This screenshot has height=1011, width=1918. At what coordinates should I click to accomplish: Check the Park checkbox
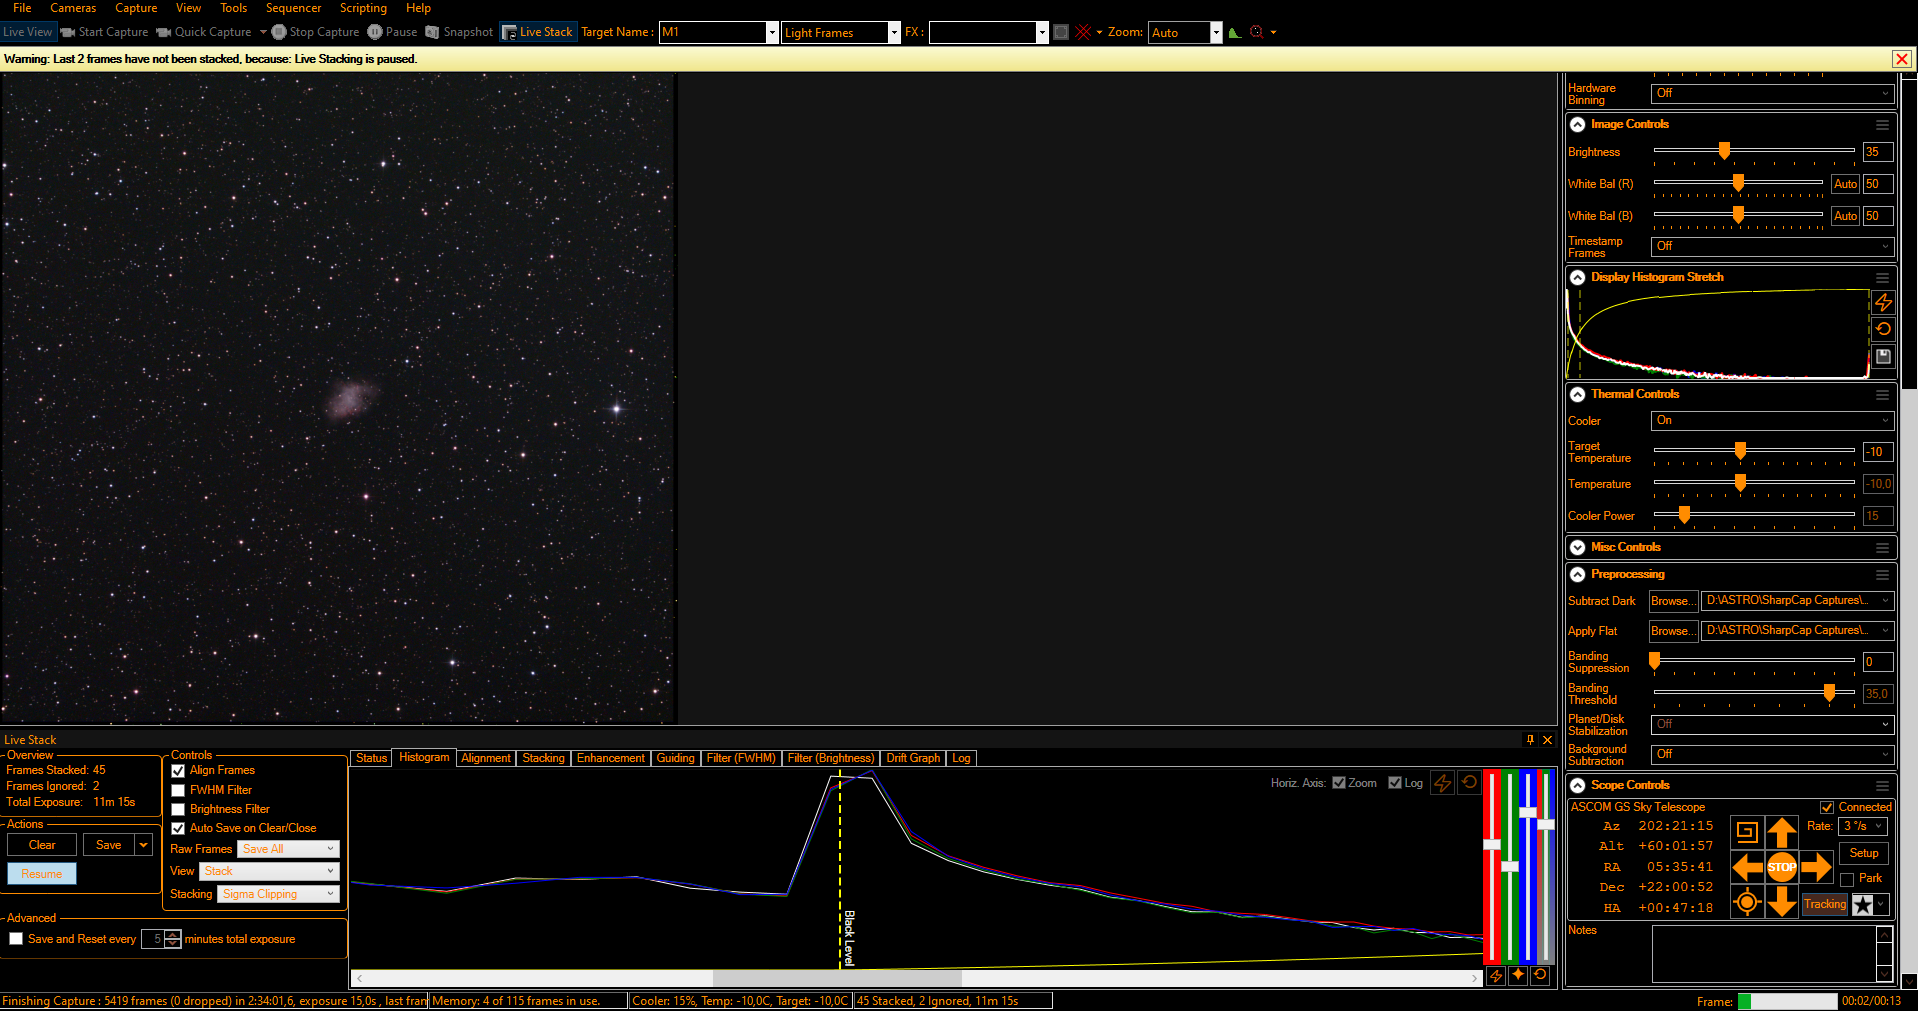tap(1847, 879)
